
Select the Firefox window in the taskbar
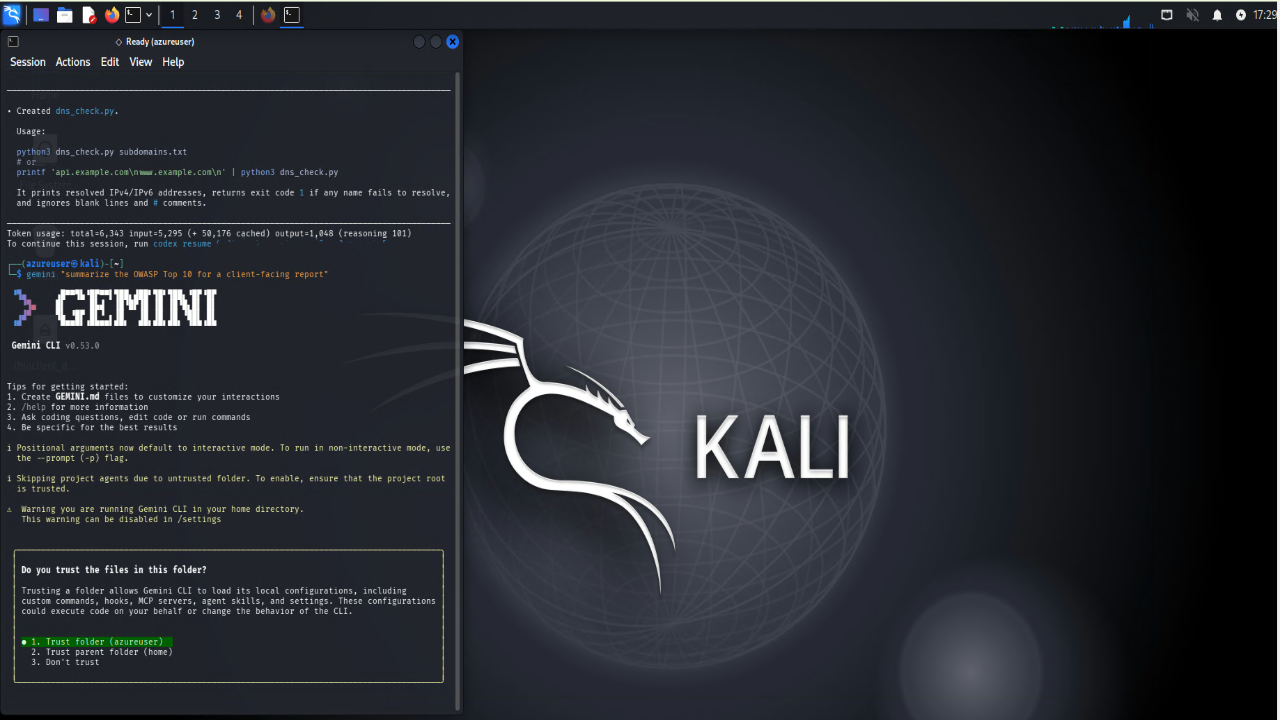268,15
